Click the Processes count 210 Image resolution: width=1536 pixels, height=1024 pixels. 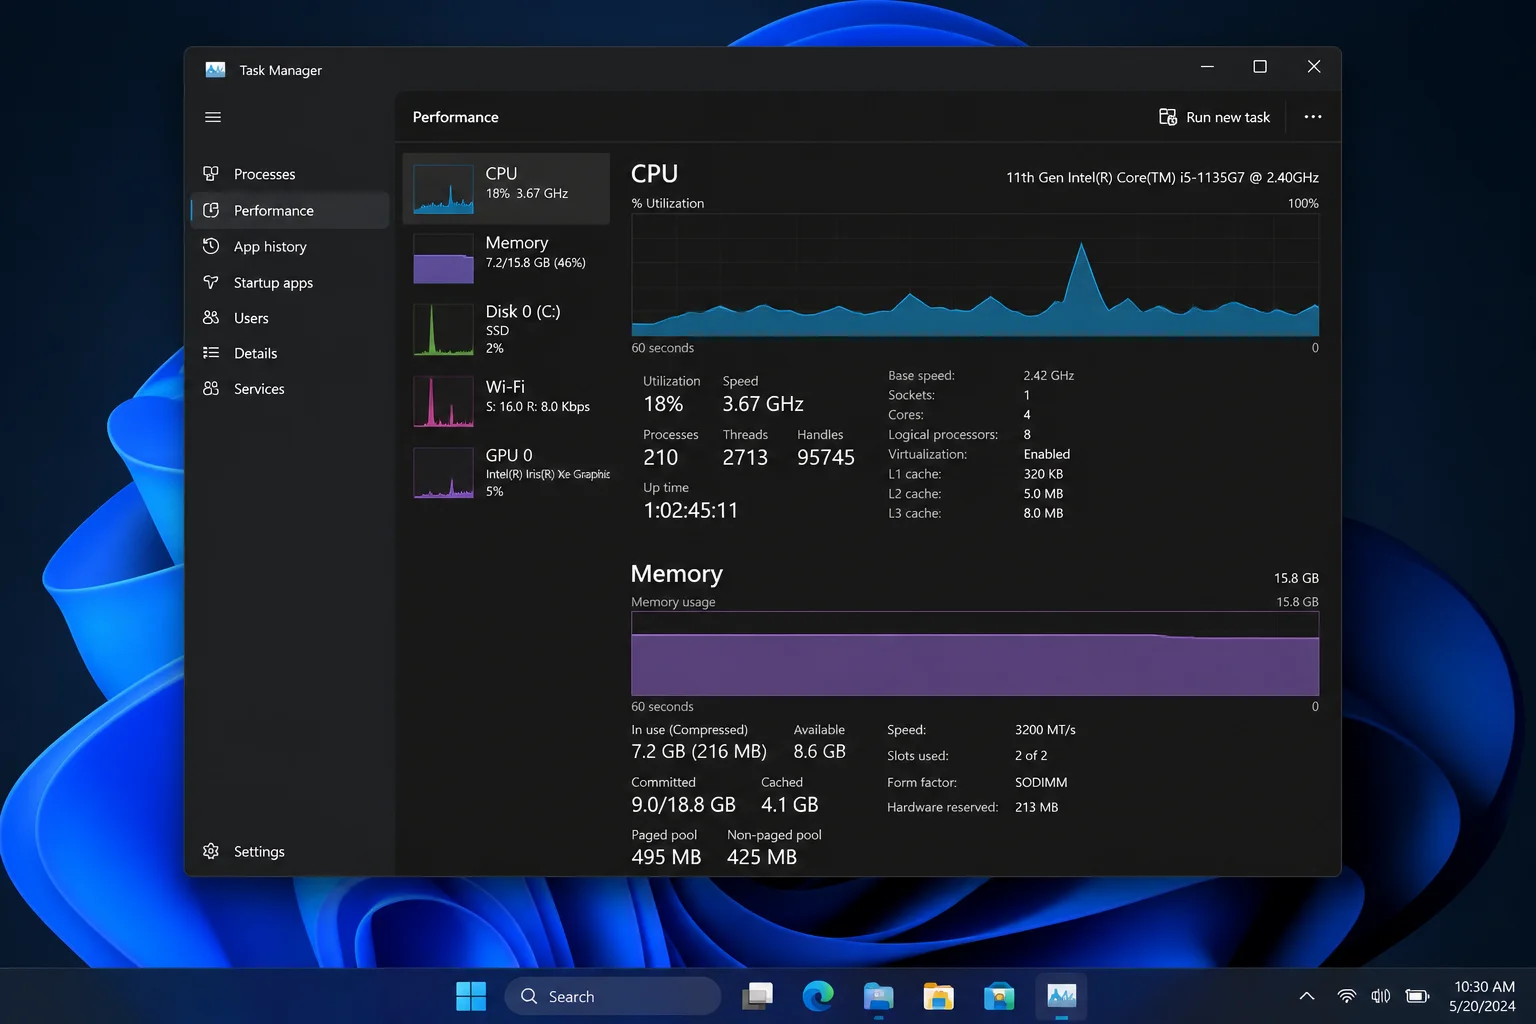pyautogui.click(x=661, y=457)
